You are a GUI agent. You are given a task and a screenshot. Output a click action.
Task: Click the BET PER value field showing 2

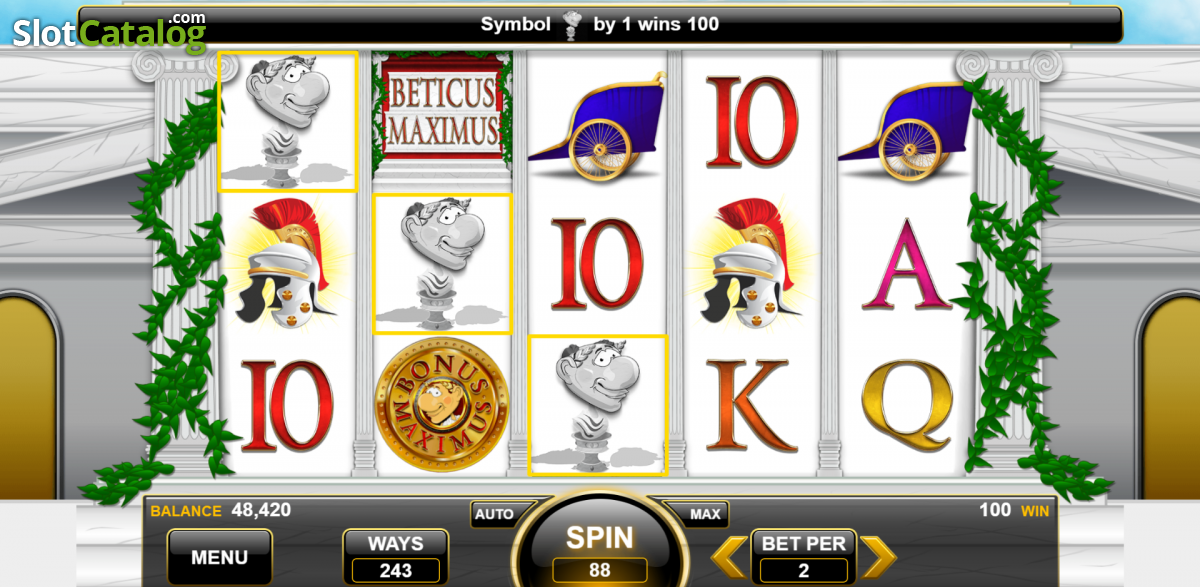804,571
